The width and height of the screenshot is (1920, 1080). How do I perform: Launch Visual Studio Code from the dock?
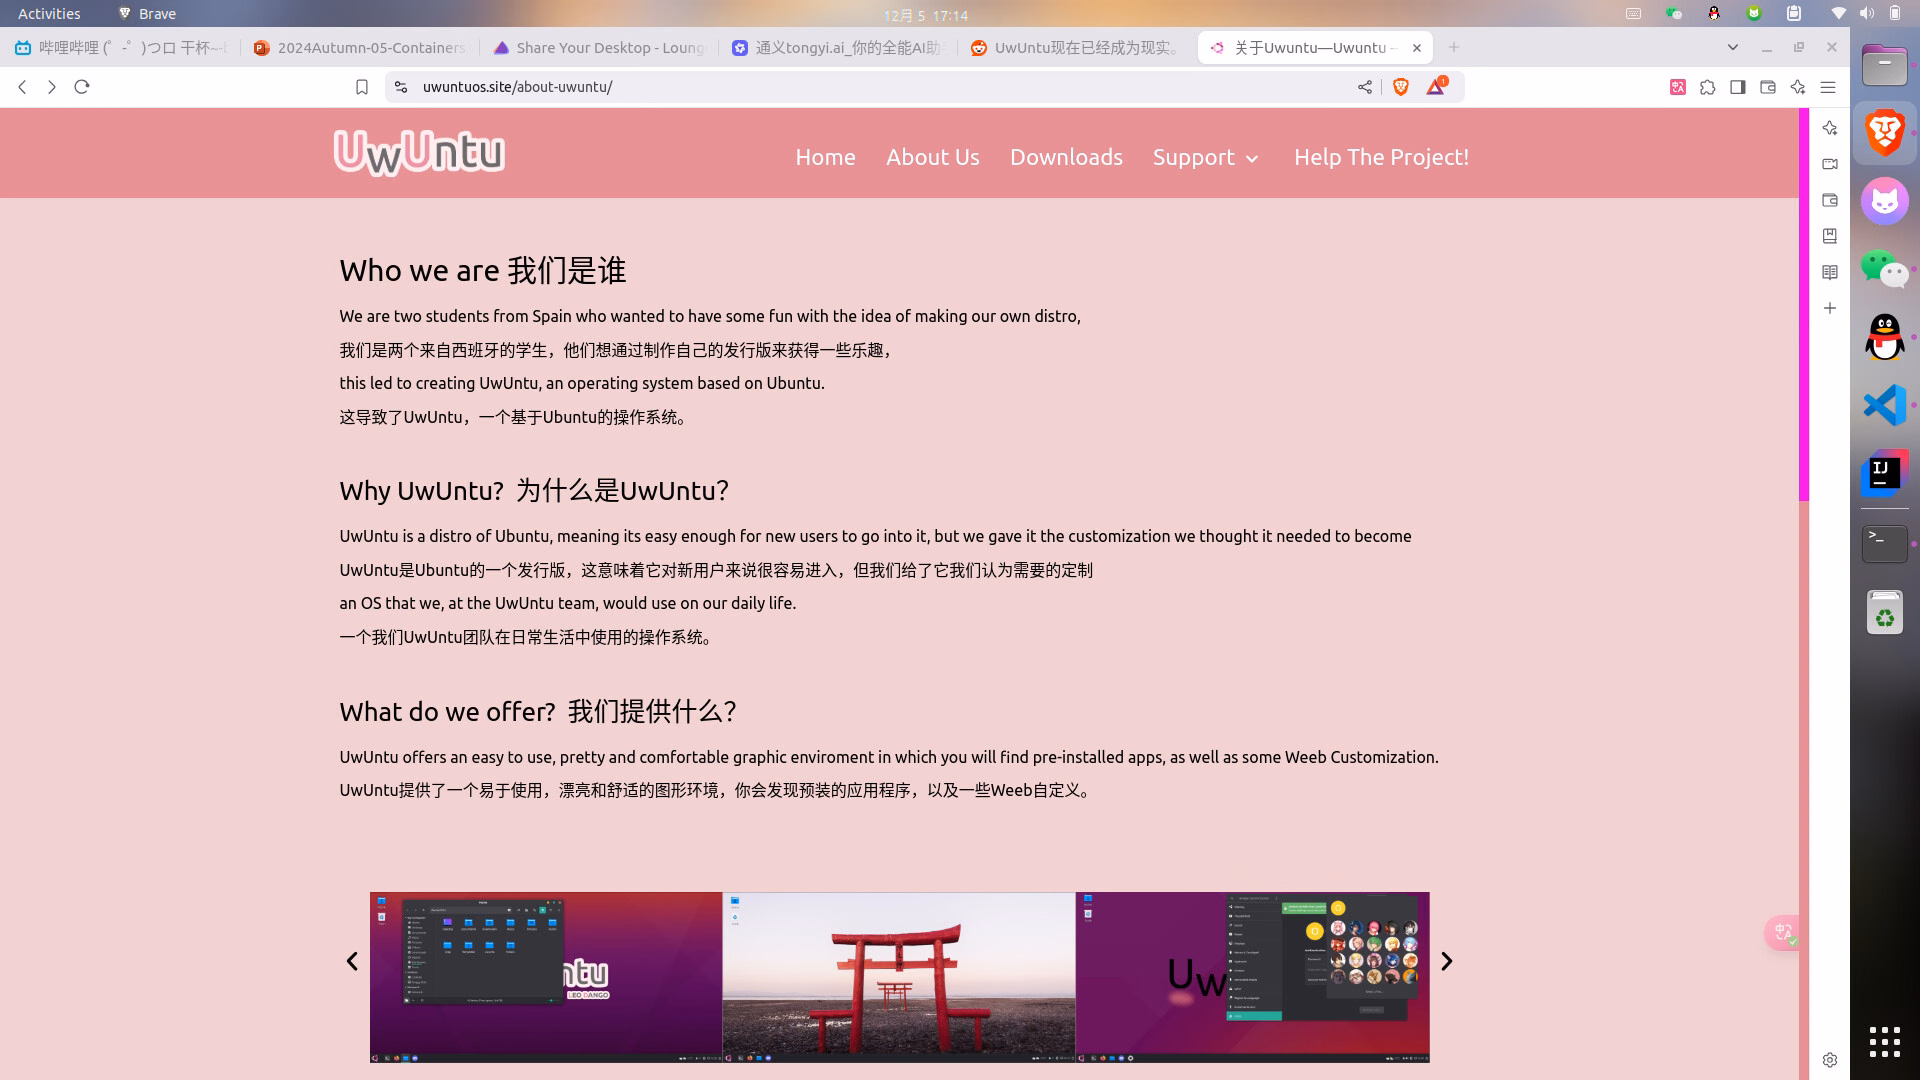(x=1885, y=406)
